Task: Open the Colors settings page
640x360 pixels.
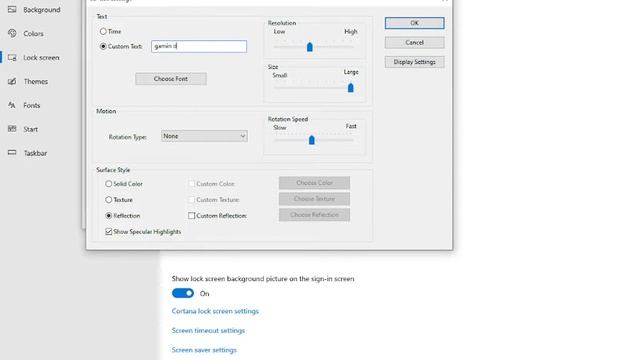Action: (33, 33)
